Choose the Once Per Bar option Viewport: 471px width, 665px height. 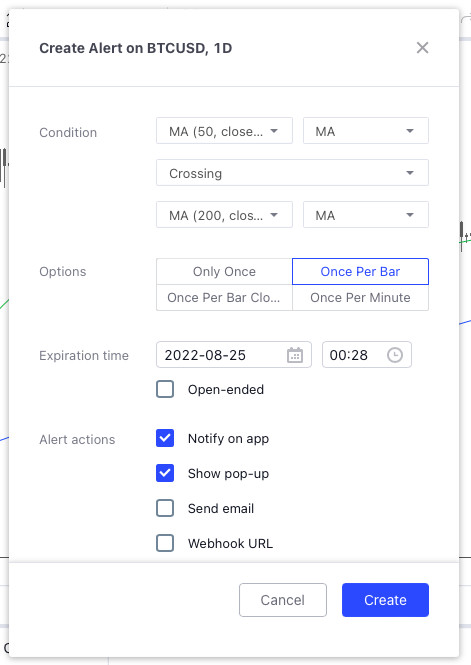tap(360, 271)
